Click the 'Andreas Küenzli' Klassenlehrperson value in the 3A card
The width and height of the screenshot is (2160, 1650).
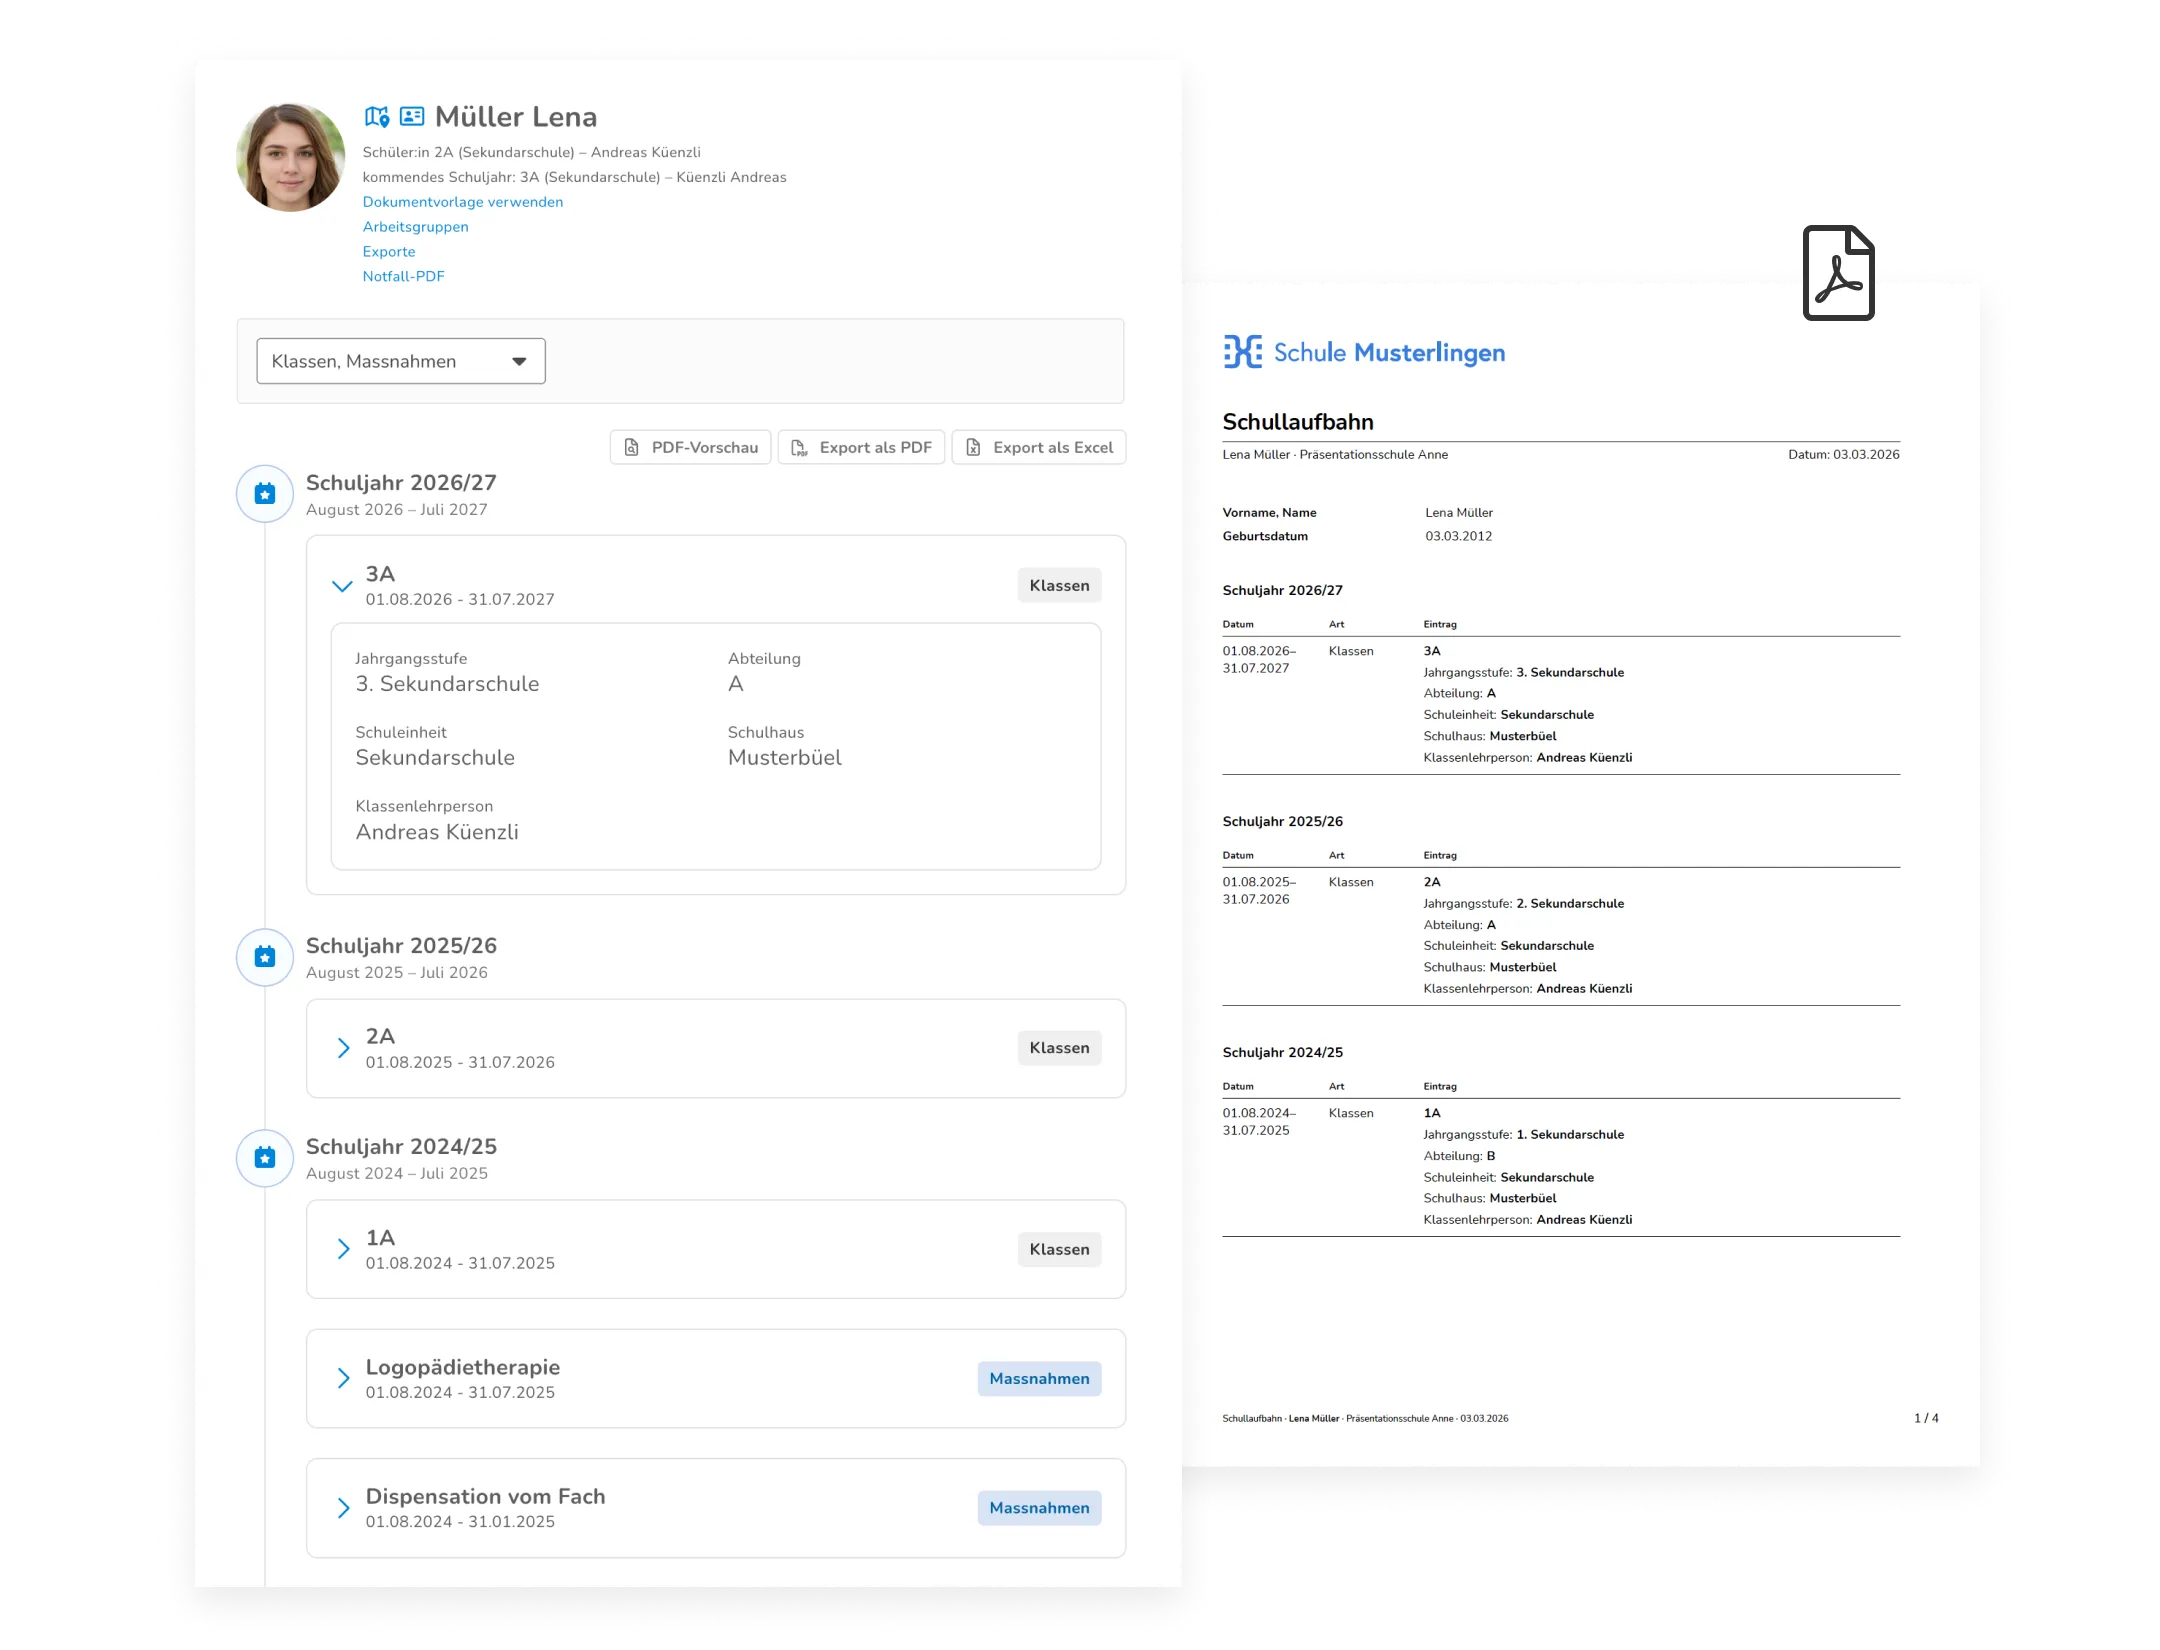(x=437, y=832)
